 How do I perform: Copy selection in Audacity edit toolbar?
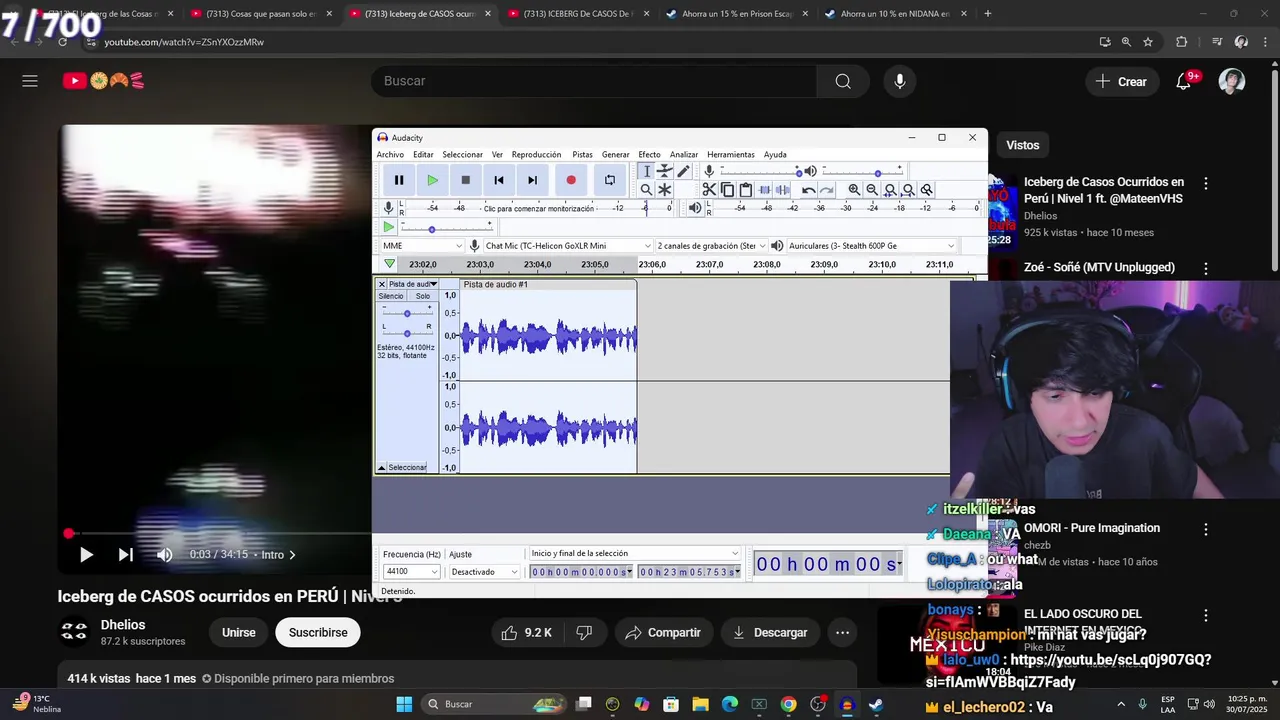727,189
